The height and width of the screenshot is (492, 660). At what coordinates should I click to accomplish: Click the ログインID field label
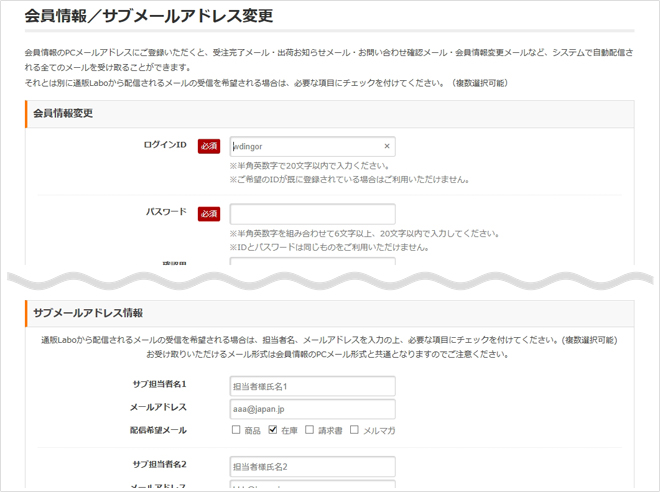165,145
